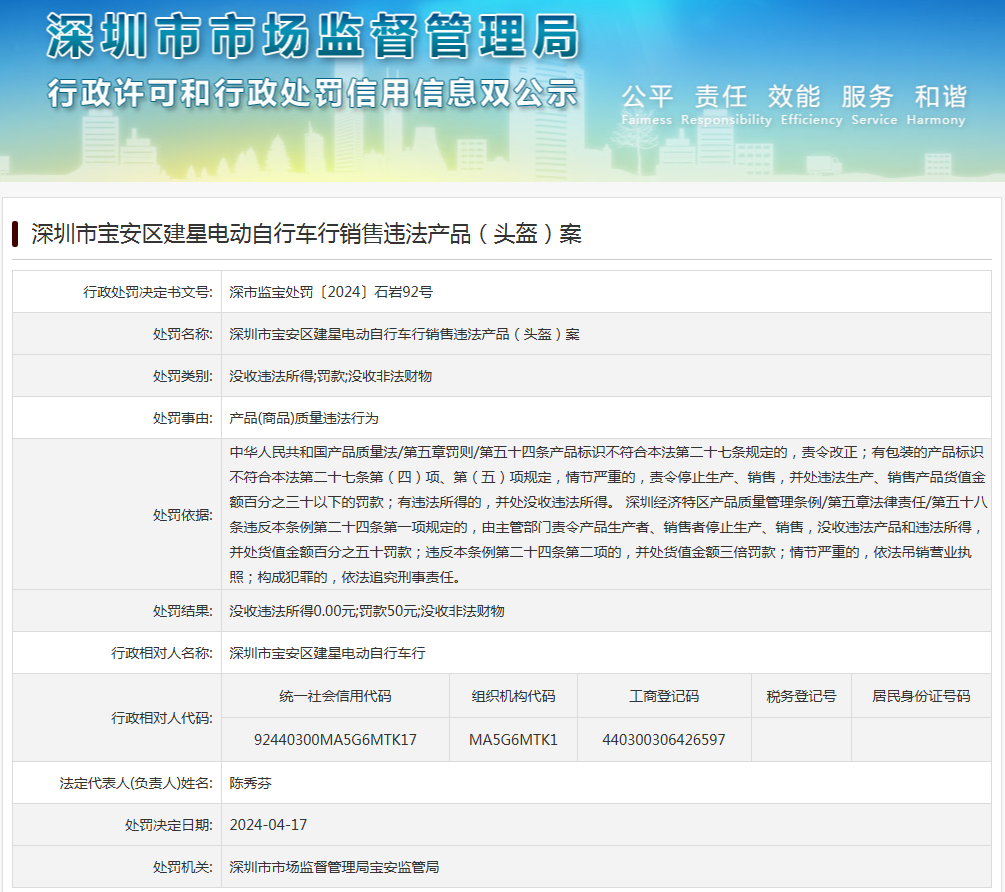The height and width of the screenshot is (892, 1005).
Task: Click the date 2024-04-17
Action: click(x=269, y=825)
